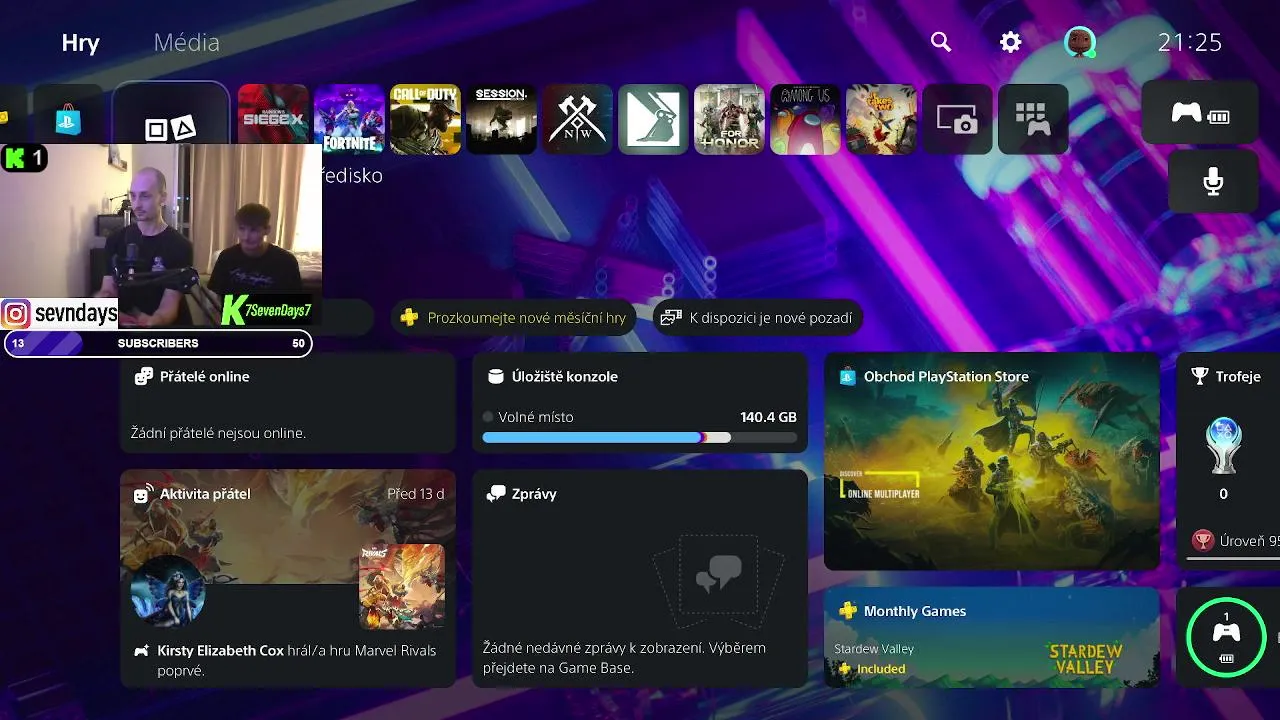Viewport: 1280px width, 720px height.
Task: Open the search magnifier icon
Action: (x=940, y=42)
